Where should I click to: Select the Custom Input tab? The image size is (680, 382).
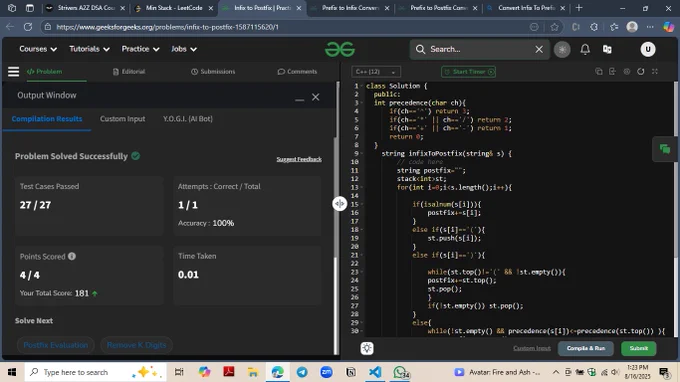122,119
